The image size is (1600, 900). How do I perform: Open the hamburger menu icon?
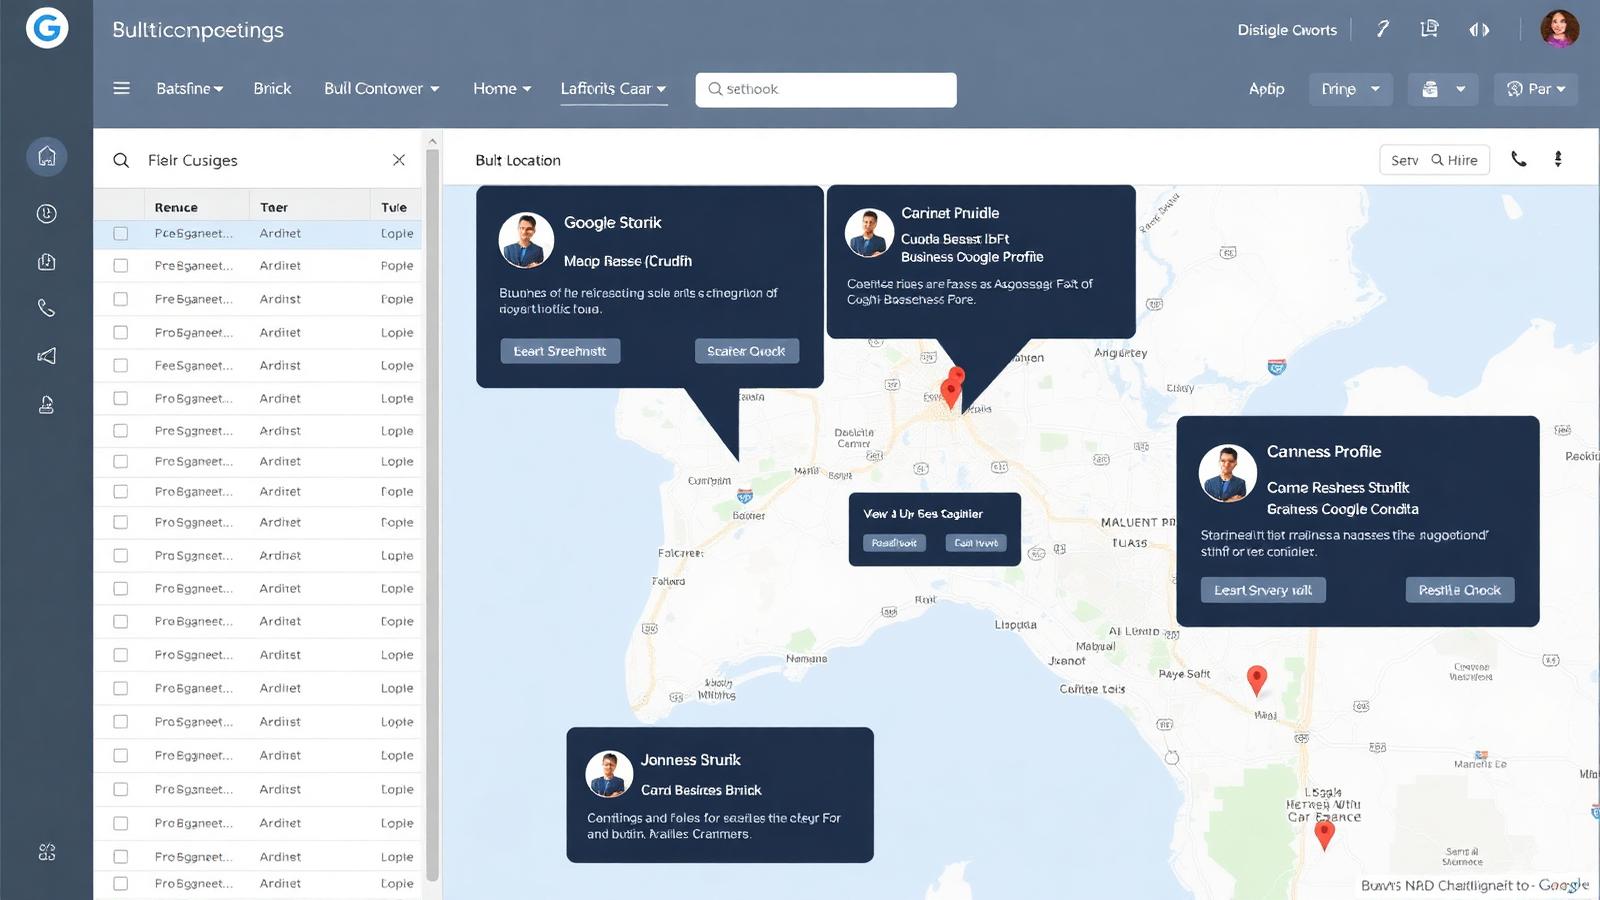point(122,88)
